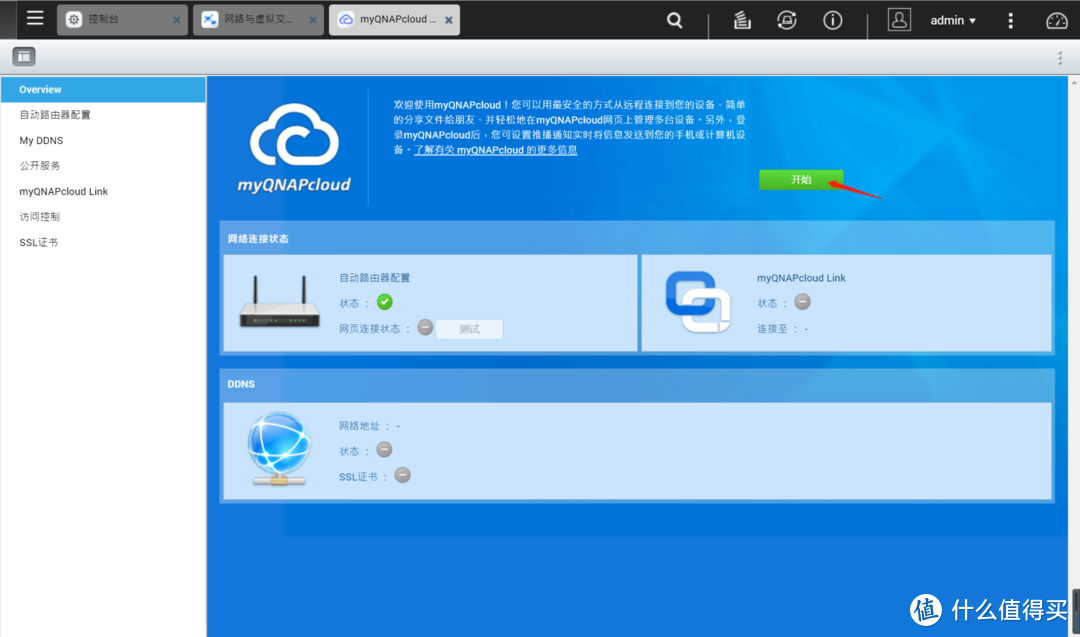1080x637 pixels.
Task: Open the background tasks icon
Action: [742, 21]
